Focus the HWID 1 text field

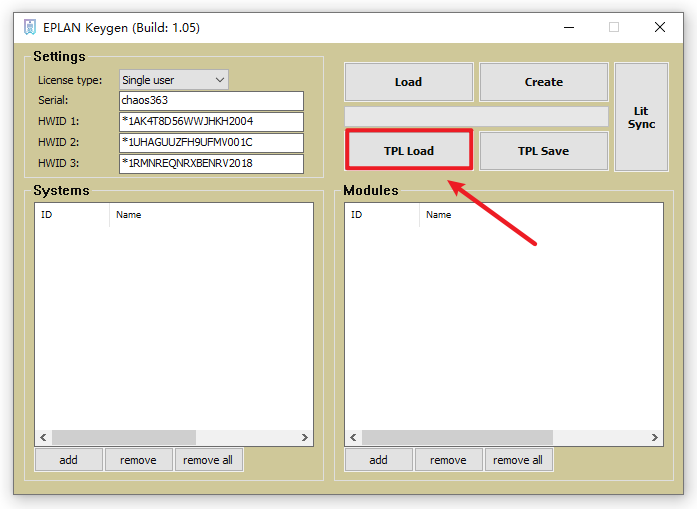click(211, 122)
